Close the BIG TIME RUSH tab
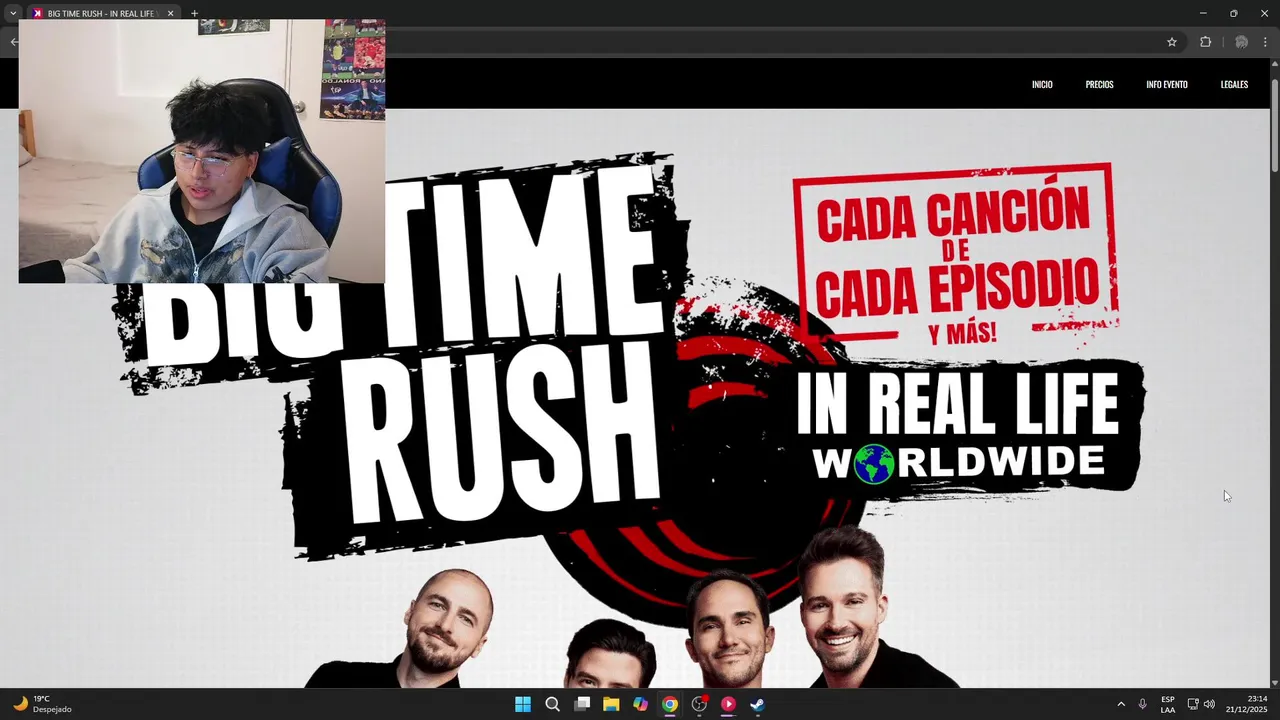The height and width of the screenshot is (720, 1280). coord(170,13)
